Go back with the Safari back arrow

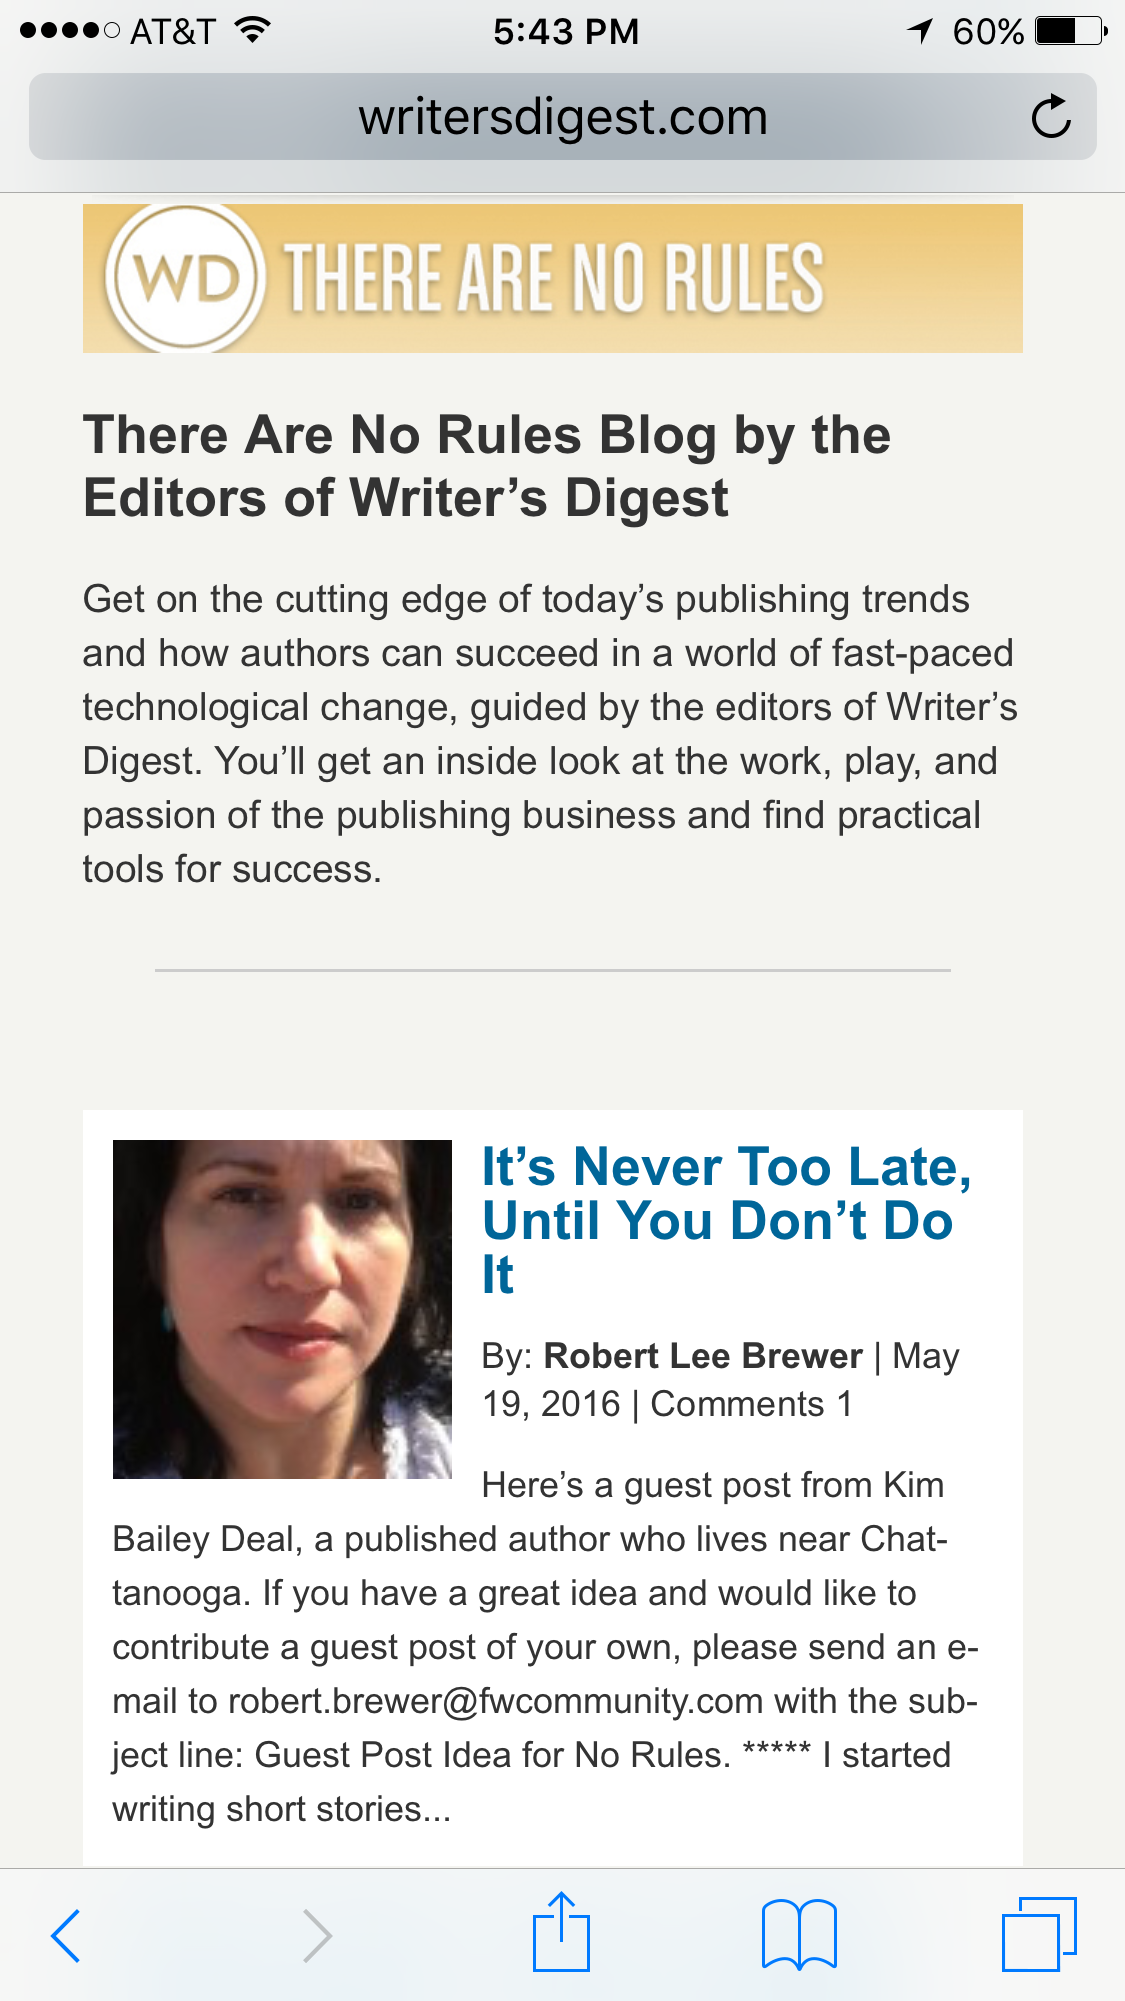[66, 1936]
